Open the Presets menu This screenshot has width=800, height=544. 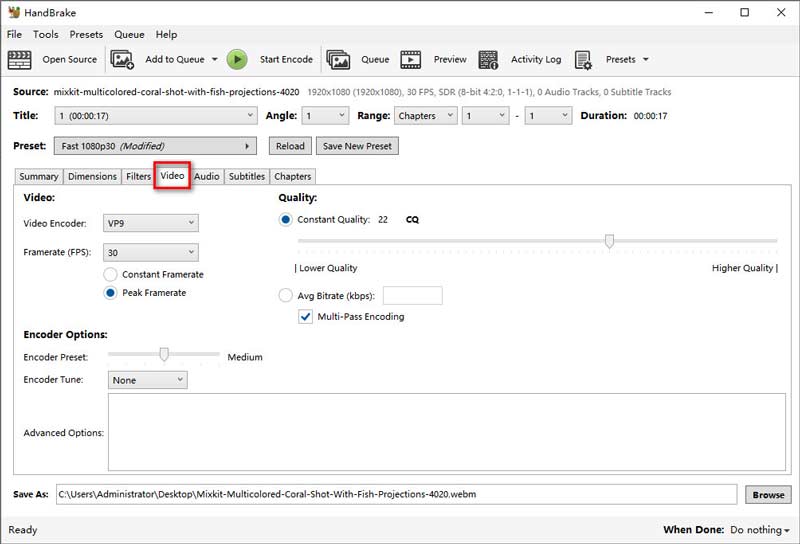(x=86, y=34)
